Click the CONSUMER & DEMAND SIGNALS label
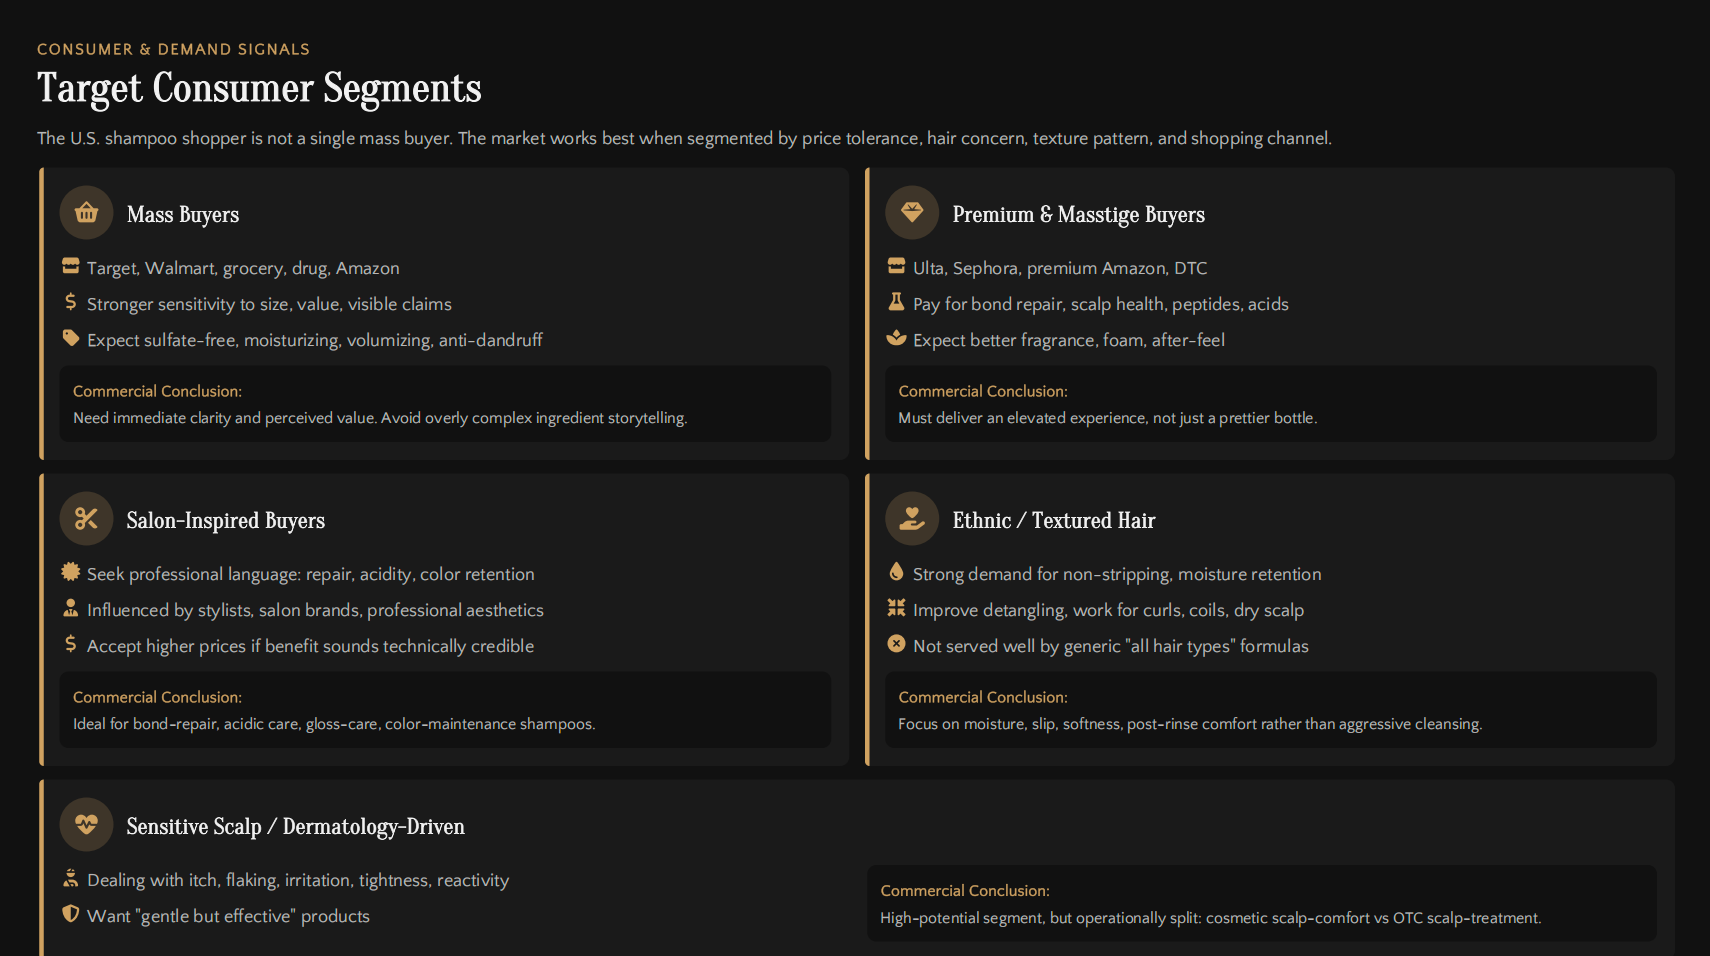1710x956 pixels. click(x=172, y=49)
